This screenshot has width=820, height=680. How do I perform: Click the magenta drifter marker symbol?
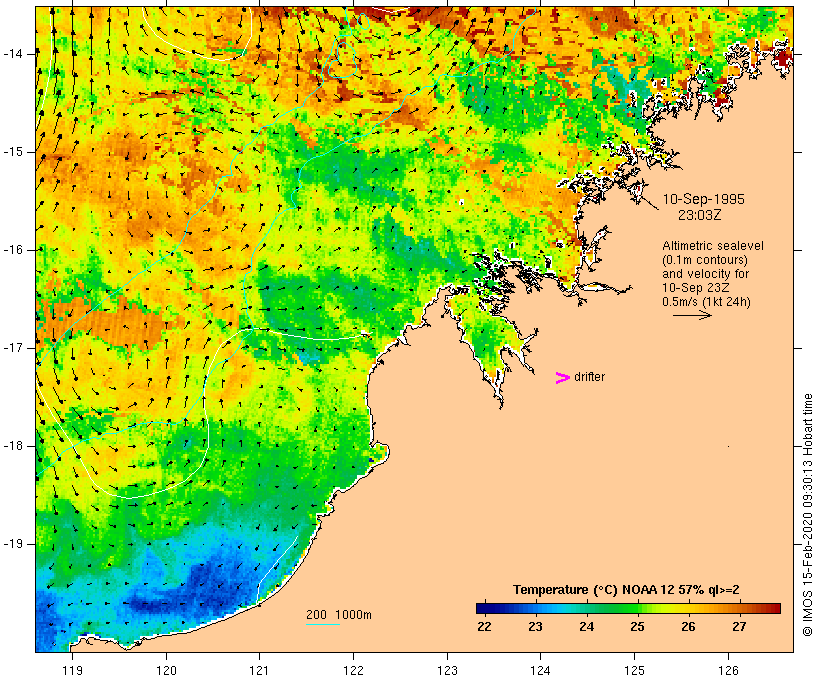pyautogui.click(x=563, y=378)
